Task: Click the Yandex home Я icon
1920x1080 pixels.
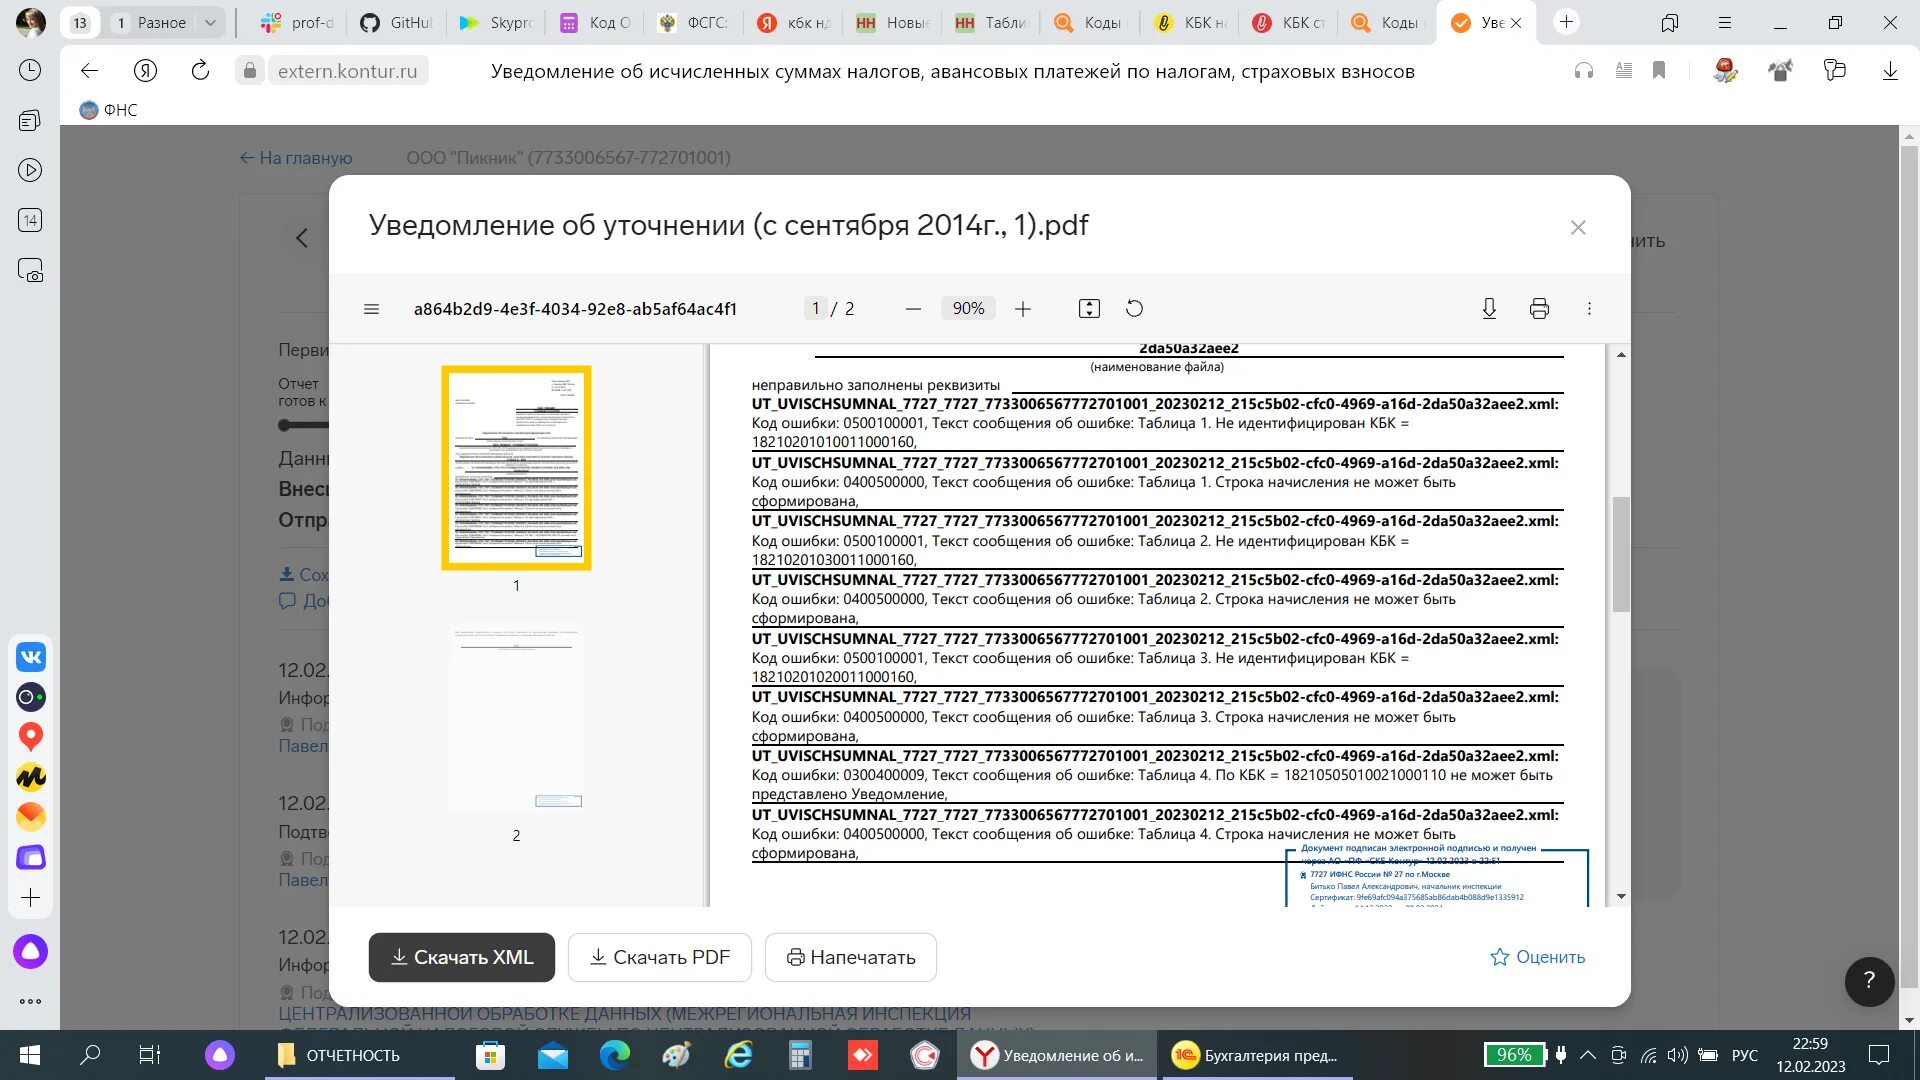Action: (x=145, y=71)
